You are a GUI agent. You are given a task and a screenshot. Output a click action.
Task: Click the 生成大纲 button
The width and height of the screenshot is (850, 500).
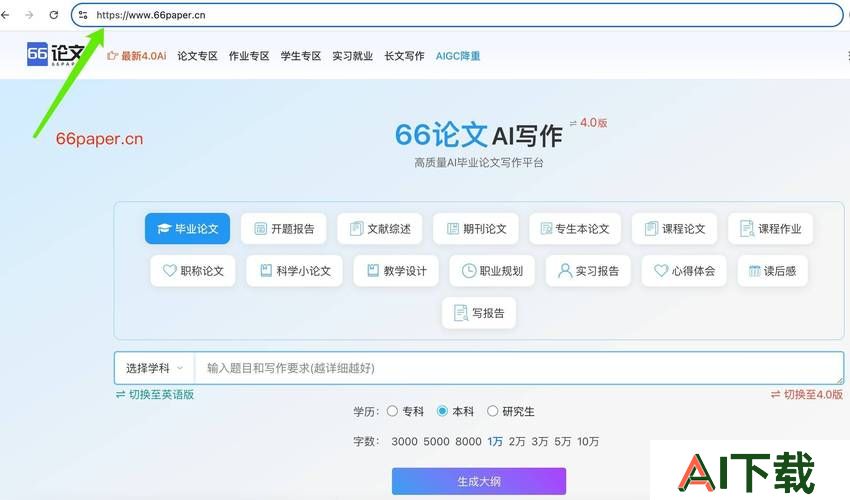click(479, 481)
